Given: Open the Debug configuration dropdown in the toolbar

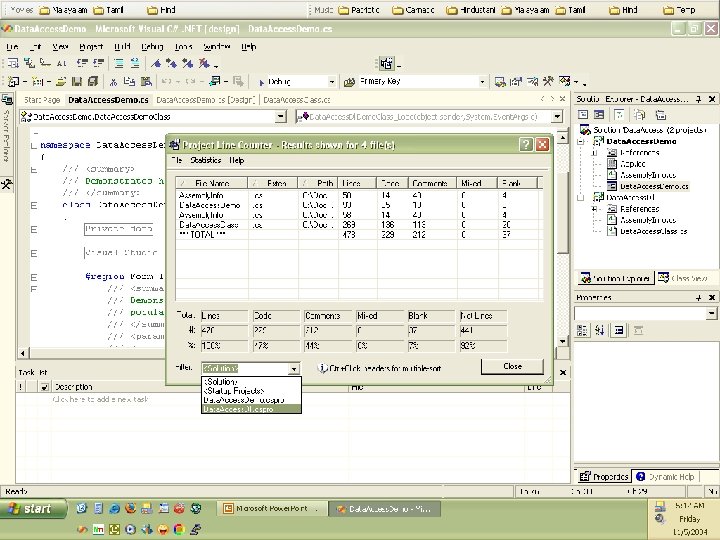Looking at the screenshot, I should tap(331, 81).
